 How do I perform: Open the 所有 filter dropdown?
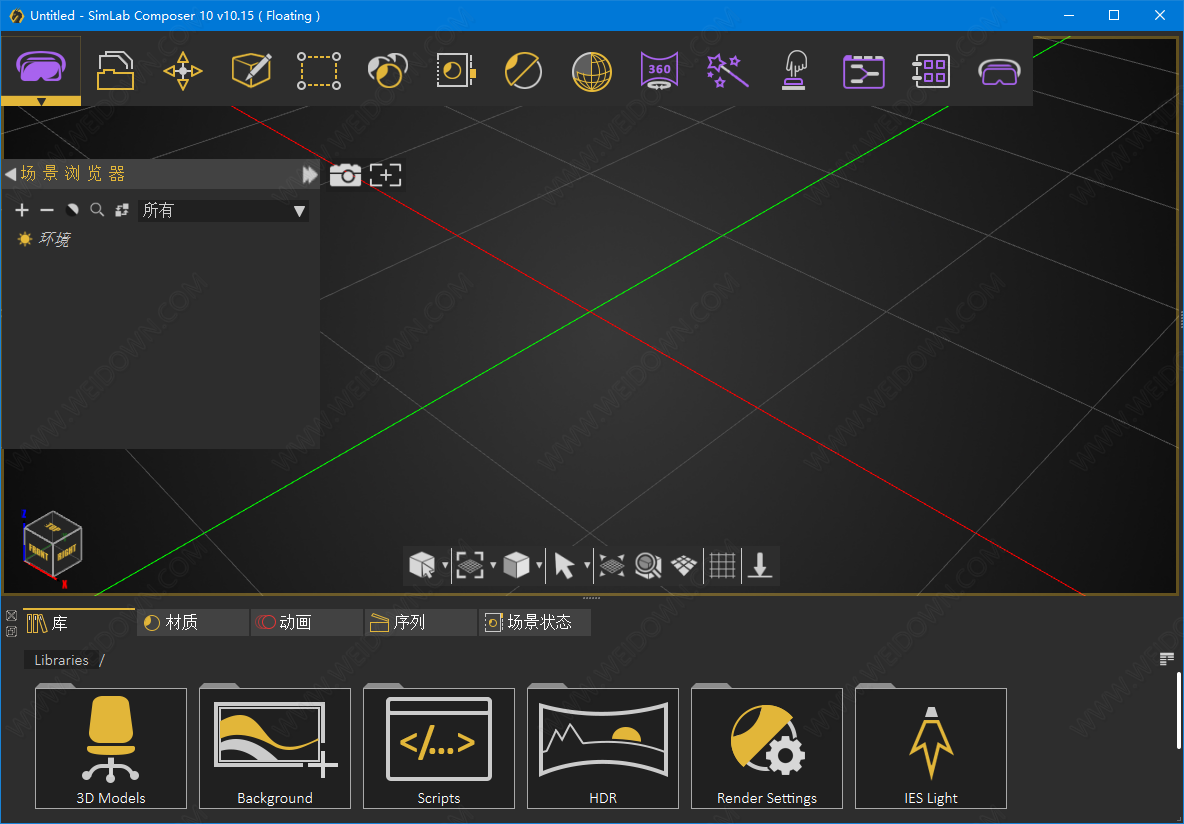coord(224,210)
